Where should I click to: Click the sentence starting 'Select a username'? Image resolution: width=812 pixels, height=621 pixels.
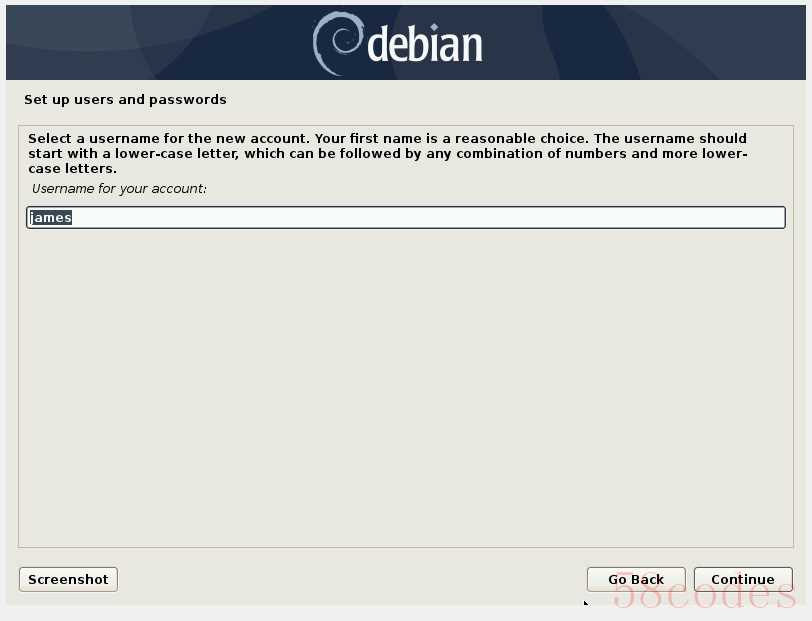(x=169, y=138)
